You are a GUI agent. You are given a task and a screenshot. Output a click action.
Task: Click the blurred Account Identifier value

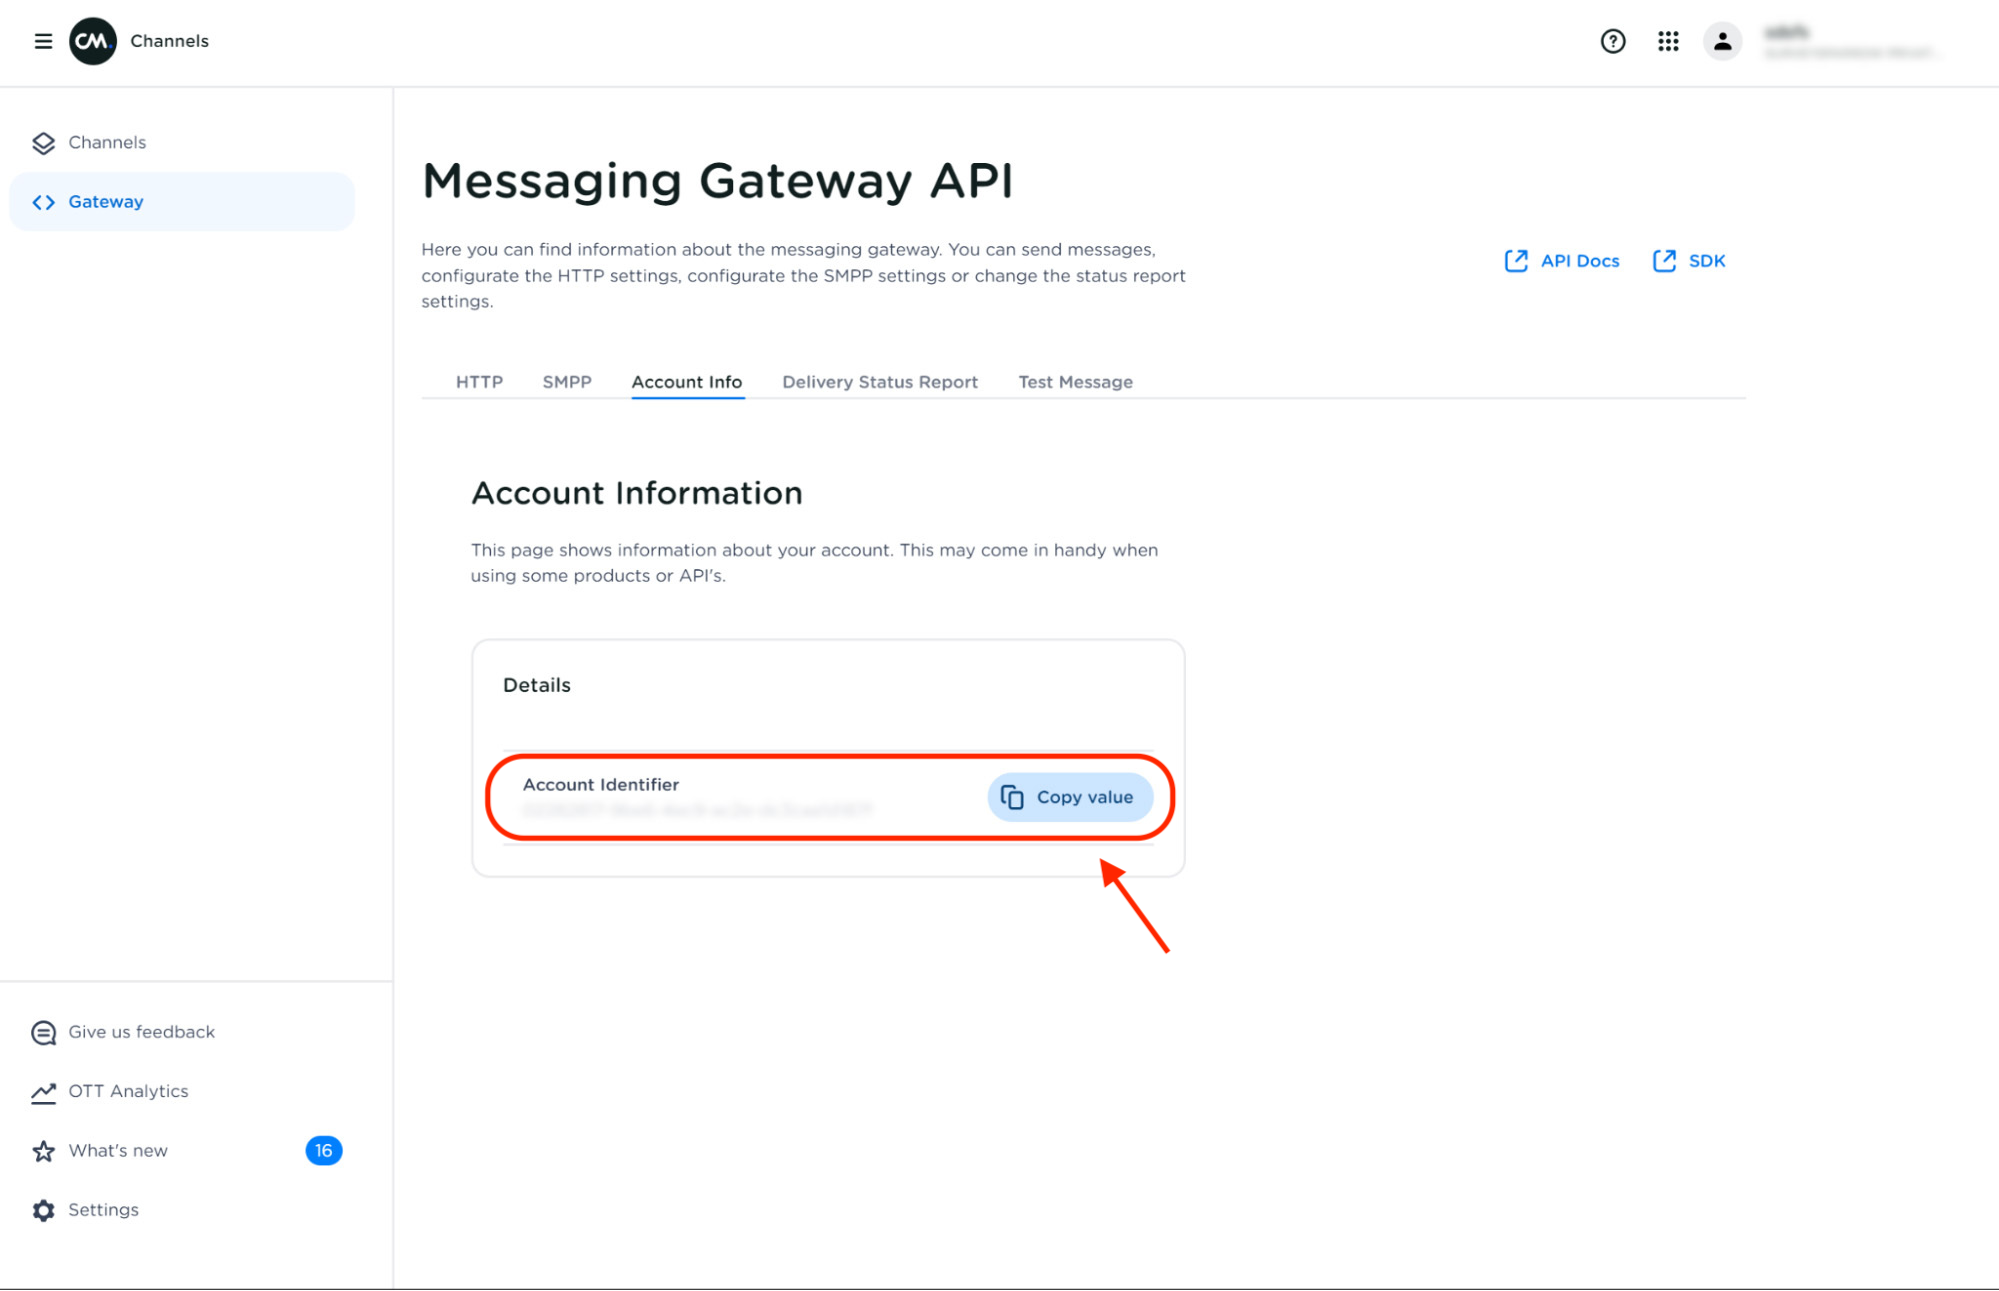coord(697,810)
